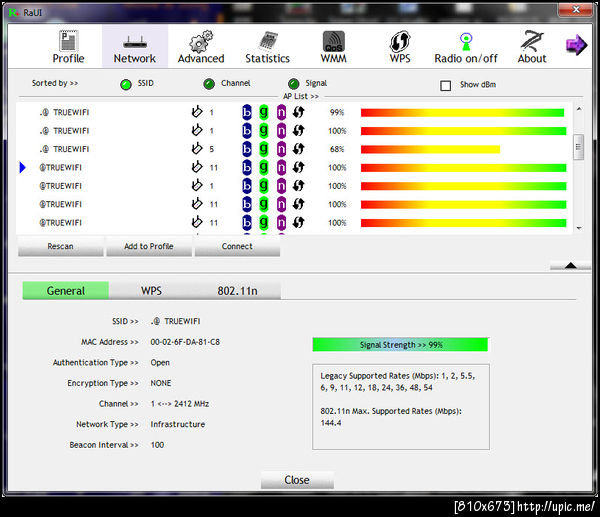Click the Network Type value Infrastructure
The height and width of the screenshot is (517, 600).
tap(178, 424)
